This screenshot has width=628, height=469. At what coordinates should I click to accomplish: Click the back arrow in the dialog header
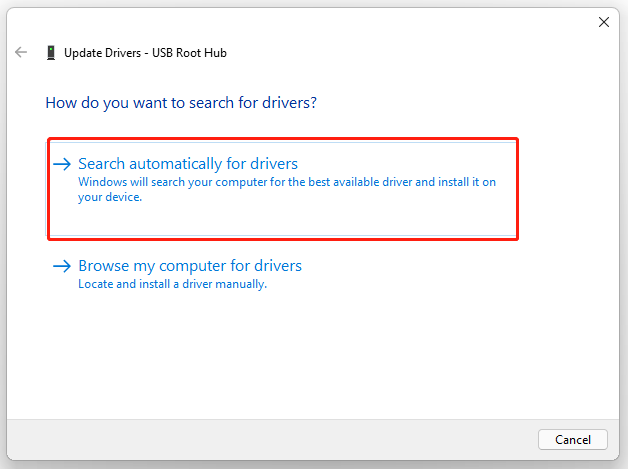[x=21, y=52]
